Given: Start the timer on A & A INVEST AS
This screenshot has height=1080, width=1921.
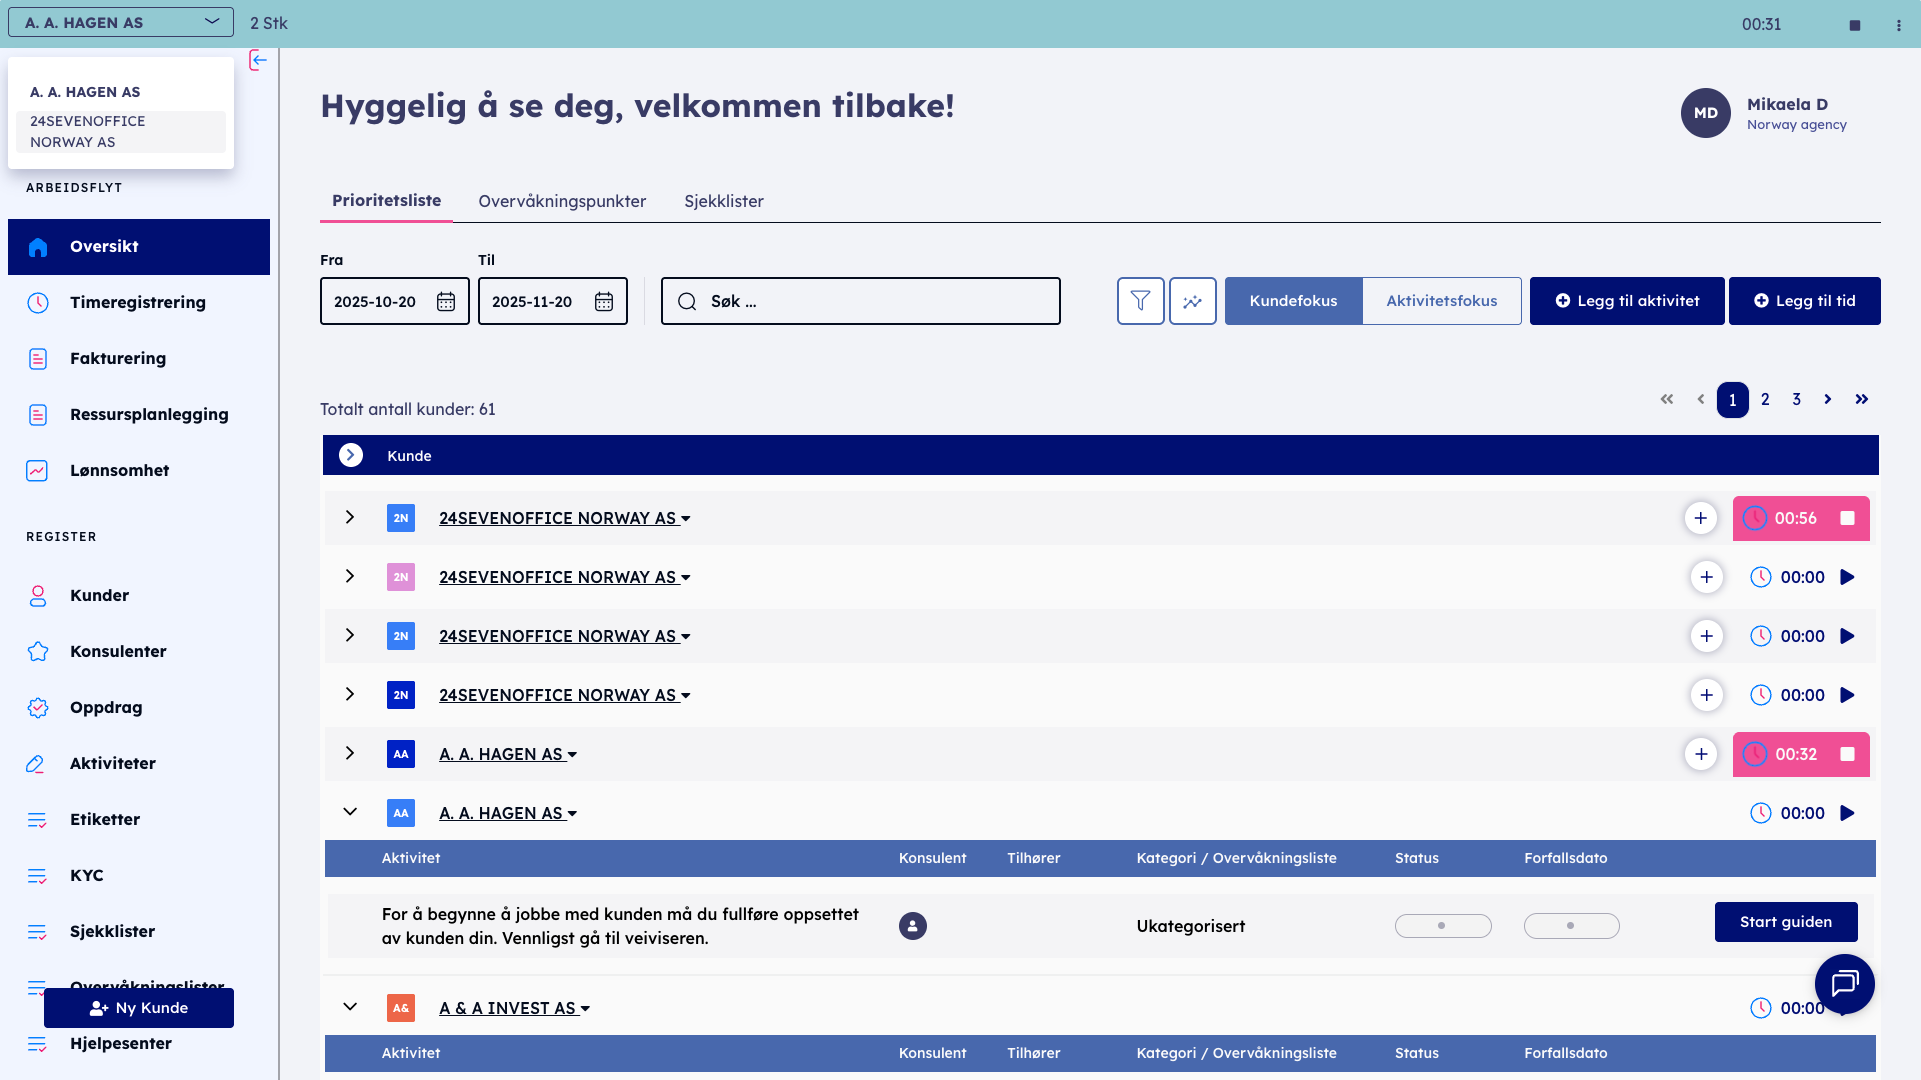Looking at the screenshot, I should coord(1845,1008).
